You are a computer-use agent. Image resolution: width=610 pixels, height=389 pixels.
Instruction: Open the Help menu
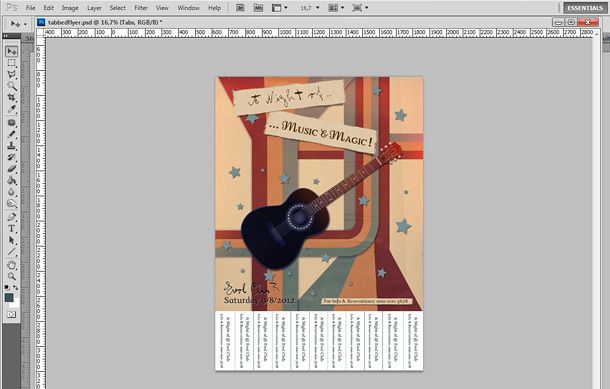[214, 8]
